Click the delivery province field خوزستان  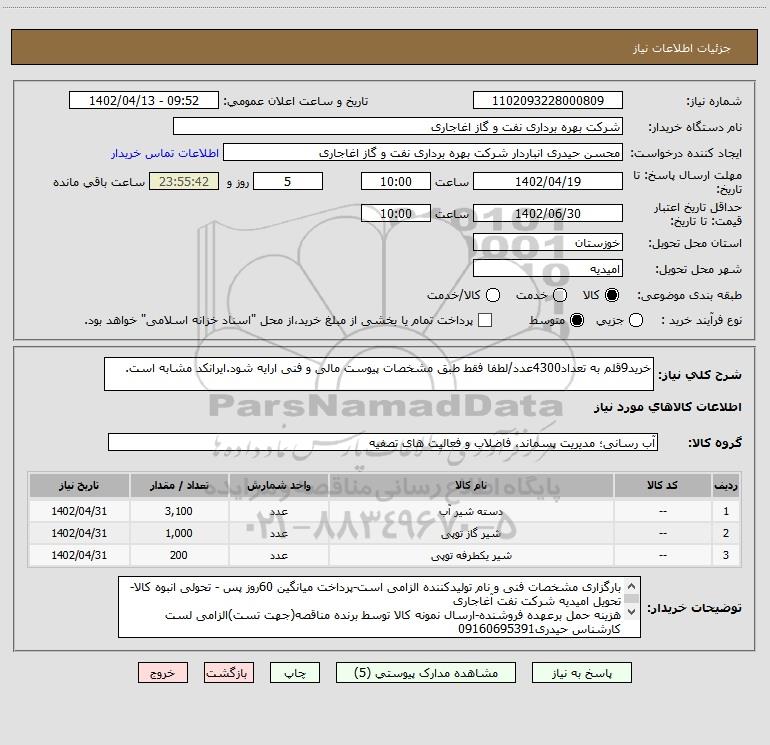click(x=548, y=243)
